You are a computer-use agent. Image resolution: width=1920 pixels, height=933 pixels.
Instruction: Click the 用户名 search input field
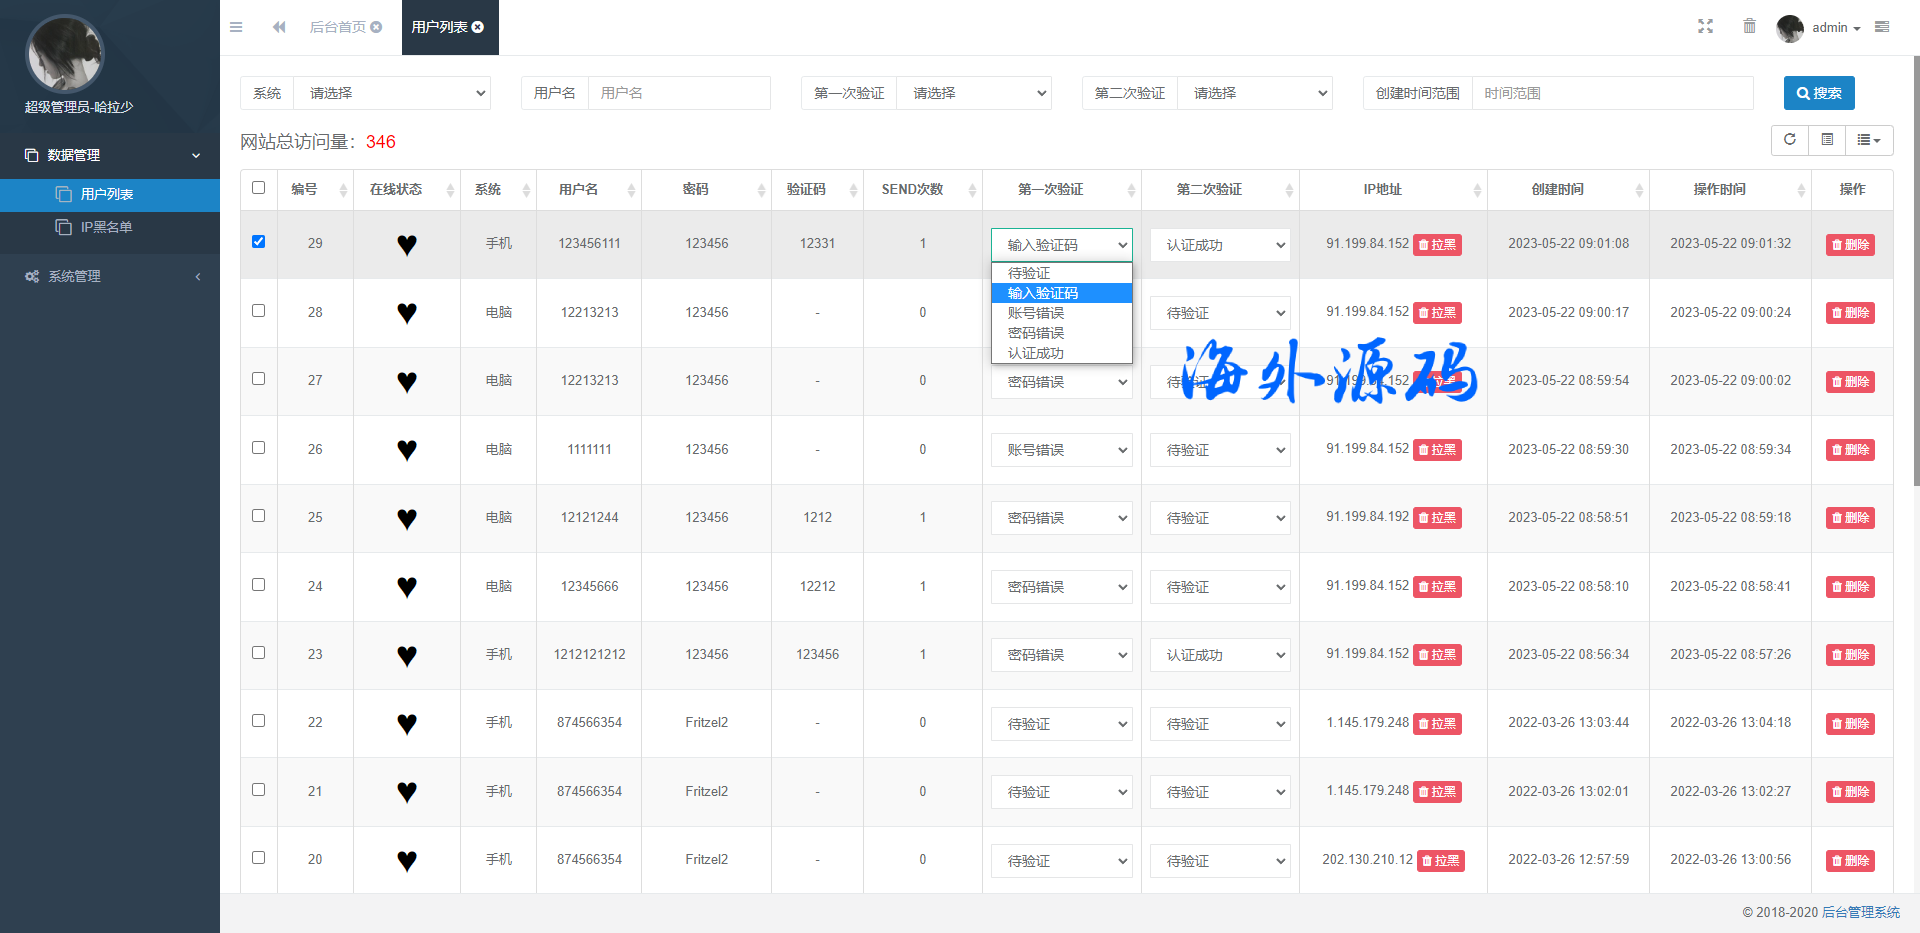pos(678,93)
